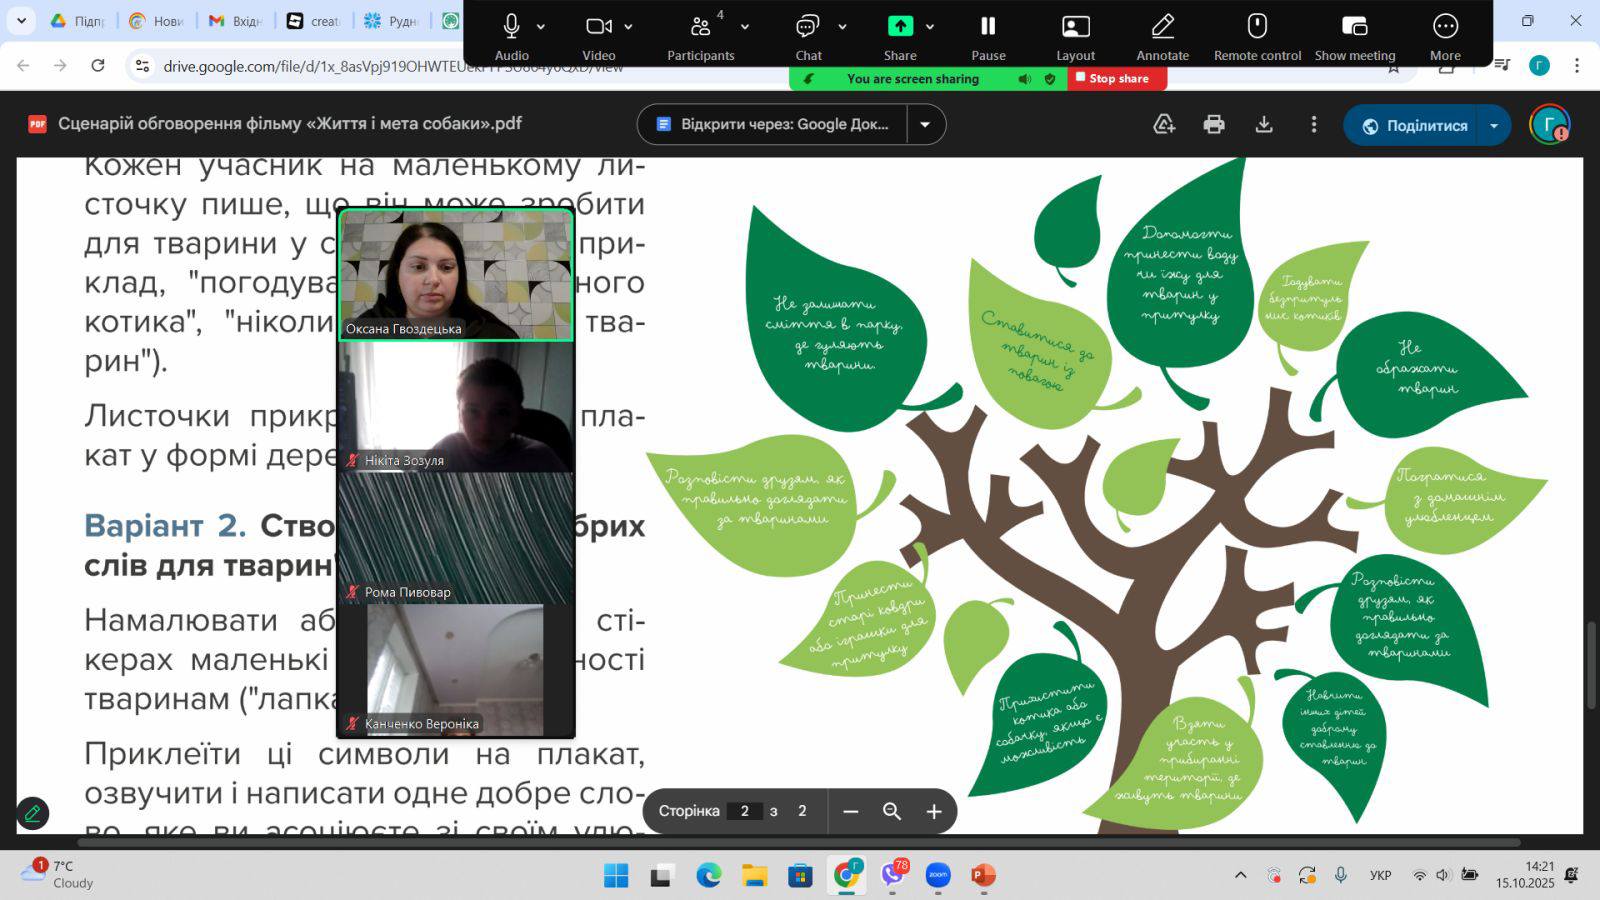Print the PDF using the printer icon
This screenshot has height=900, width=1600.
(x=1214, y=125)
